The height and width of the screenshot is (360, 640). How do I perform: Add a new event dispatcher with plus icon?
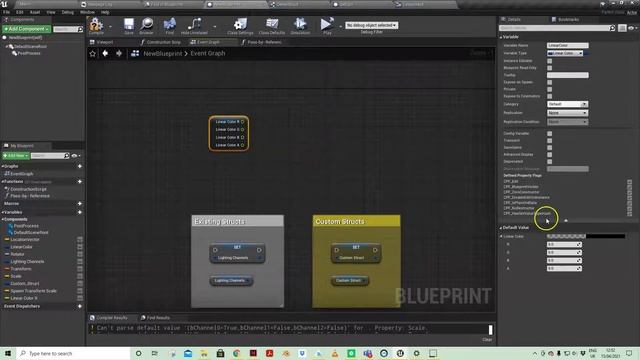[x=80, y=306]
